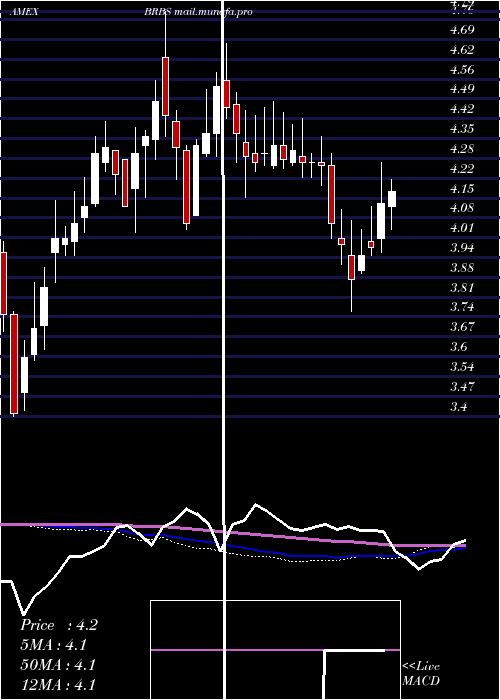Click the 4.42 price axis label
Viewport: 500px width, 700px height.
pyautogui.click(x=462, y=108)
